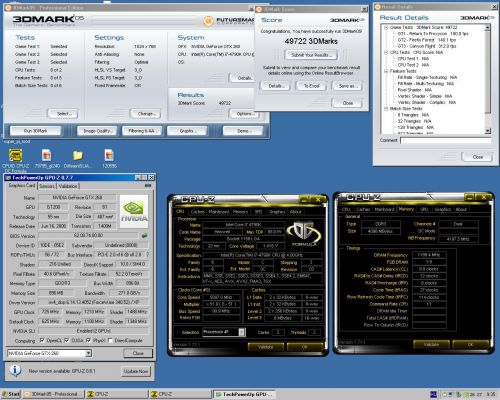Viewport: 500px width, 400px height.
Task: Open the GeForce GTX 260 GPU selection dropdown
Action: [88, 353]
